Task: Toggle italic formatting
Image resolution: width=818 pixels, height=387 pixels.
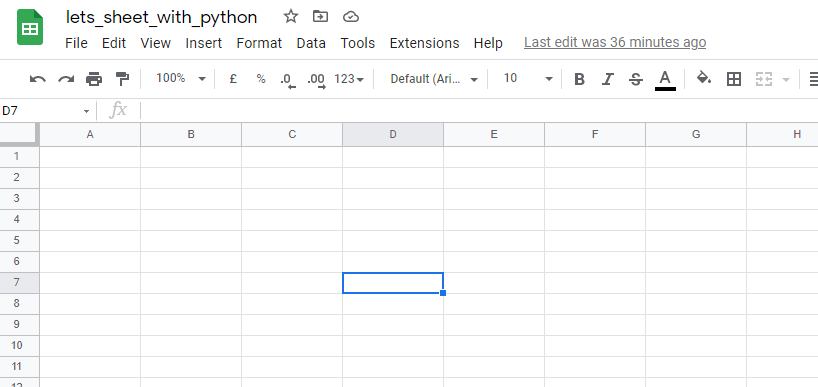Action: pos(607,79)
